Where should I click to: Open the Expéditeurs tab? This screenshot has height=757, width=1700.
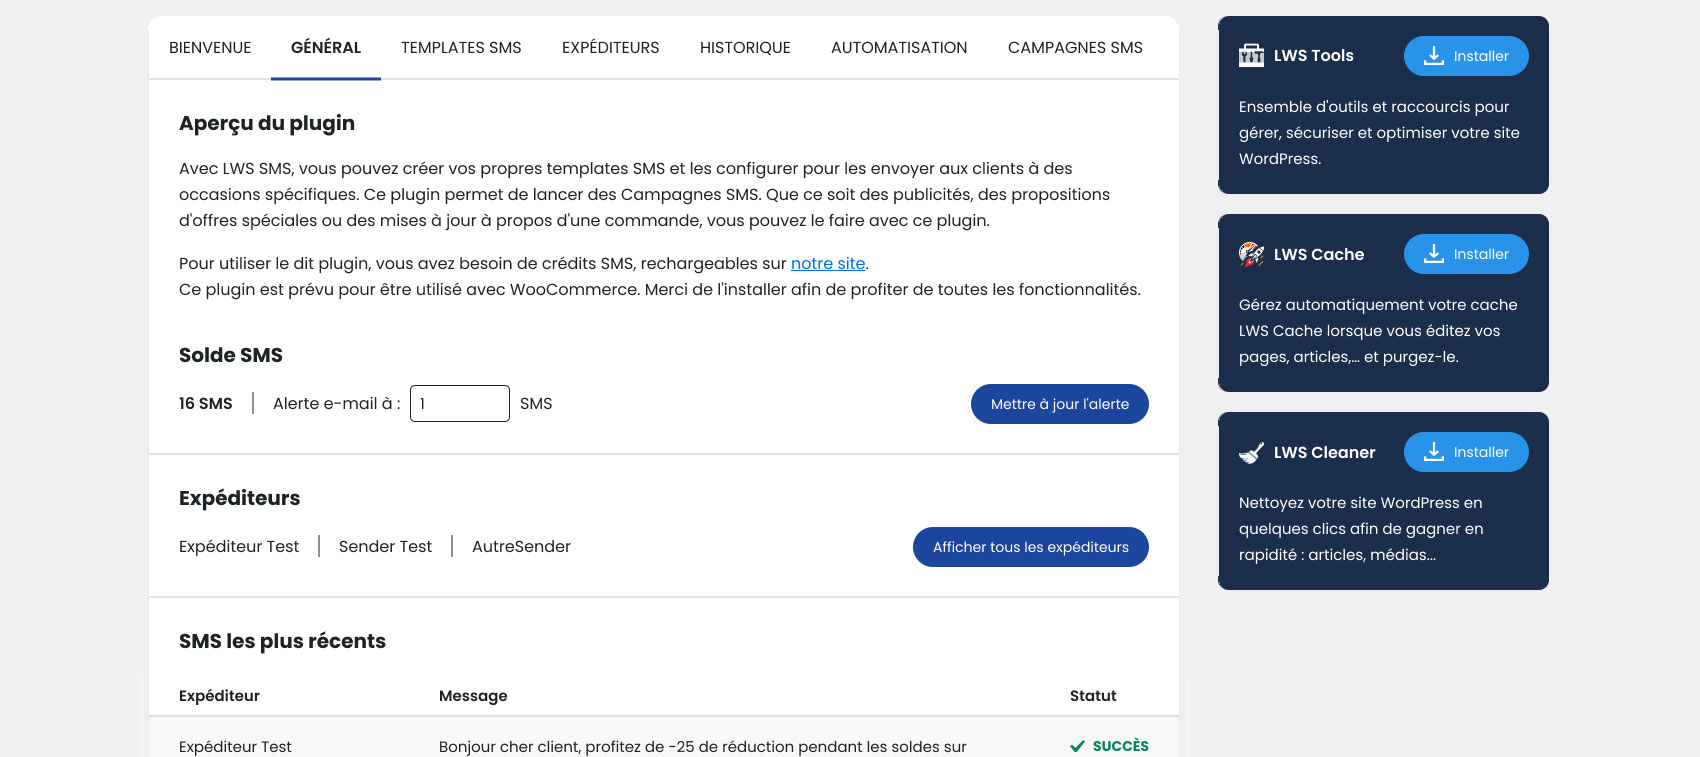coord(611,48)
